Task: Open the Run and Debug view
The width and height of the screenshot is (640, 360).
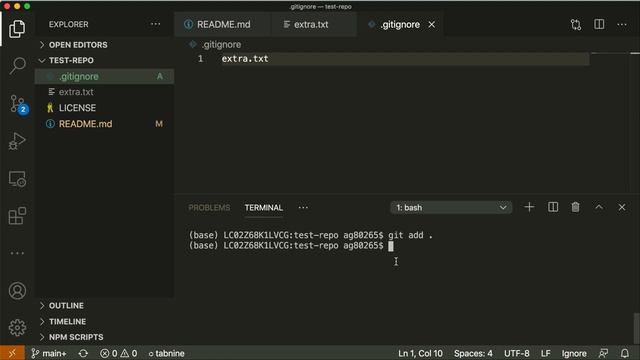Action: pos(17,141)
